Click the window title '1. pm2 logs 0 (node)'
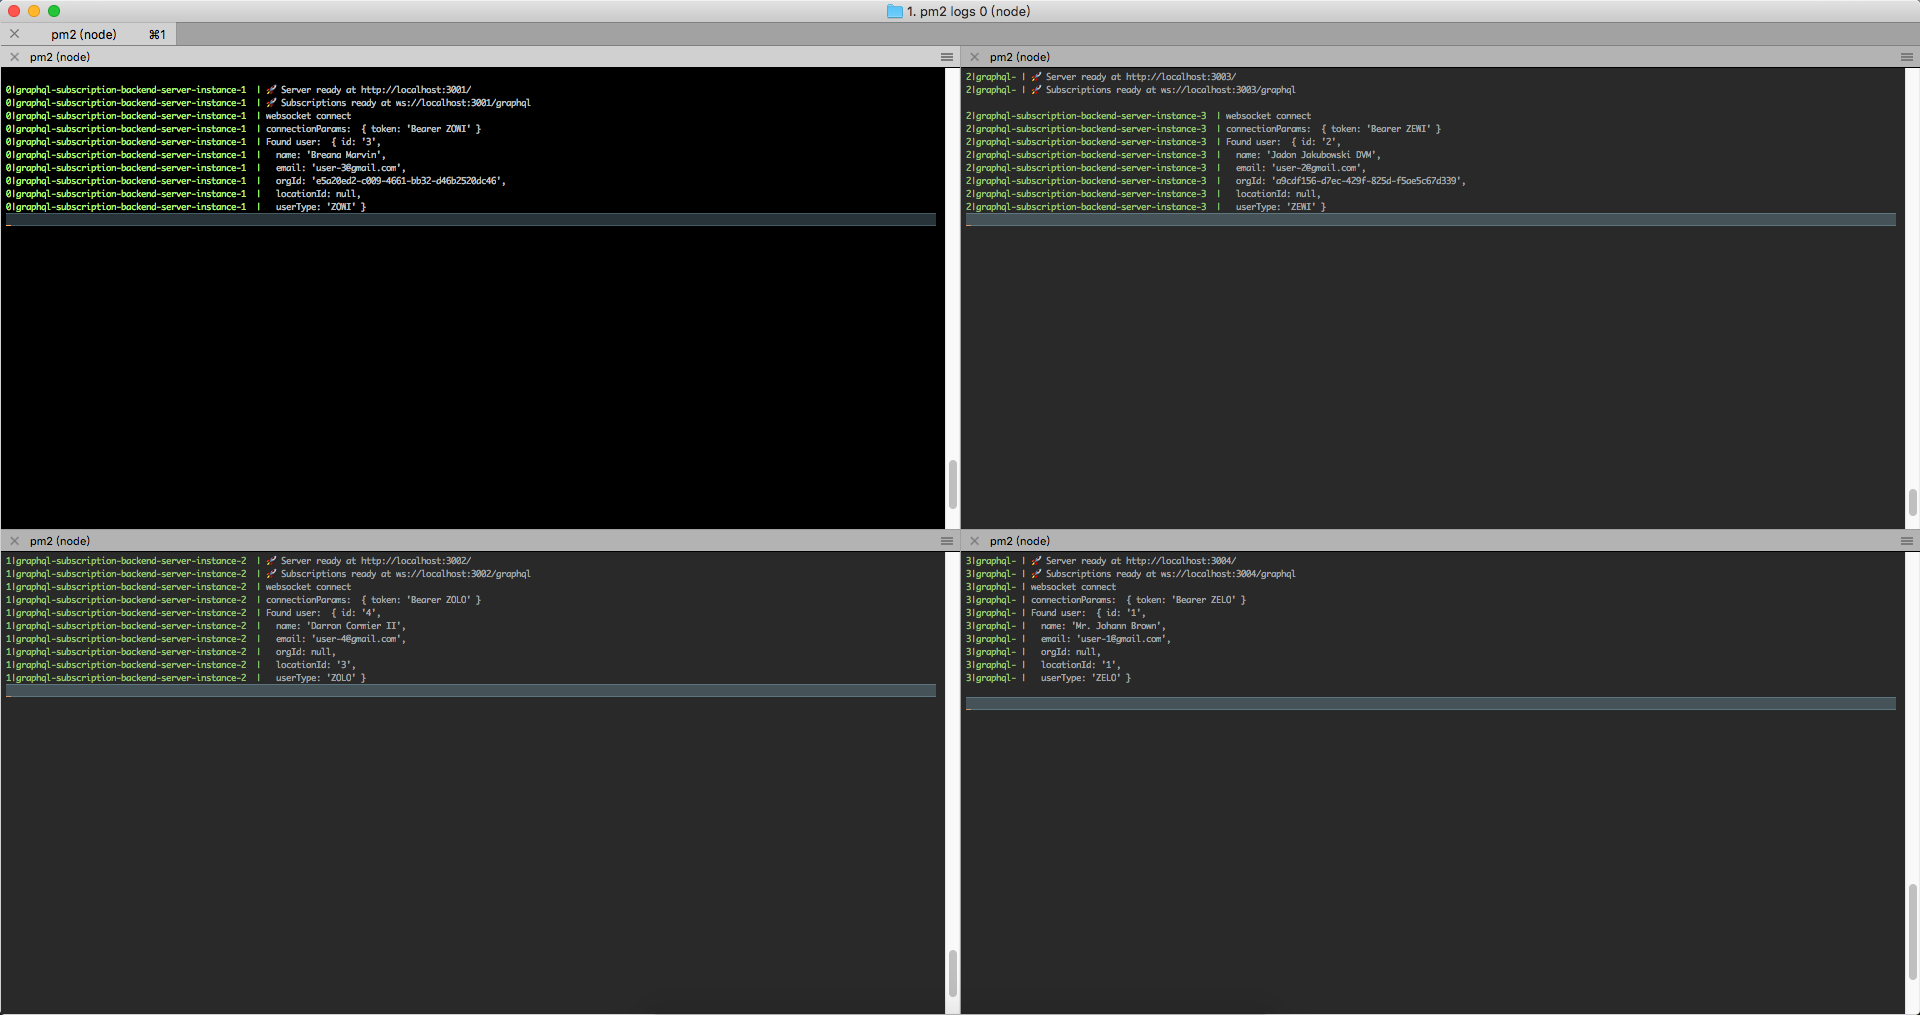This screenshot has width=1920, height=1015. coord(968,11)
